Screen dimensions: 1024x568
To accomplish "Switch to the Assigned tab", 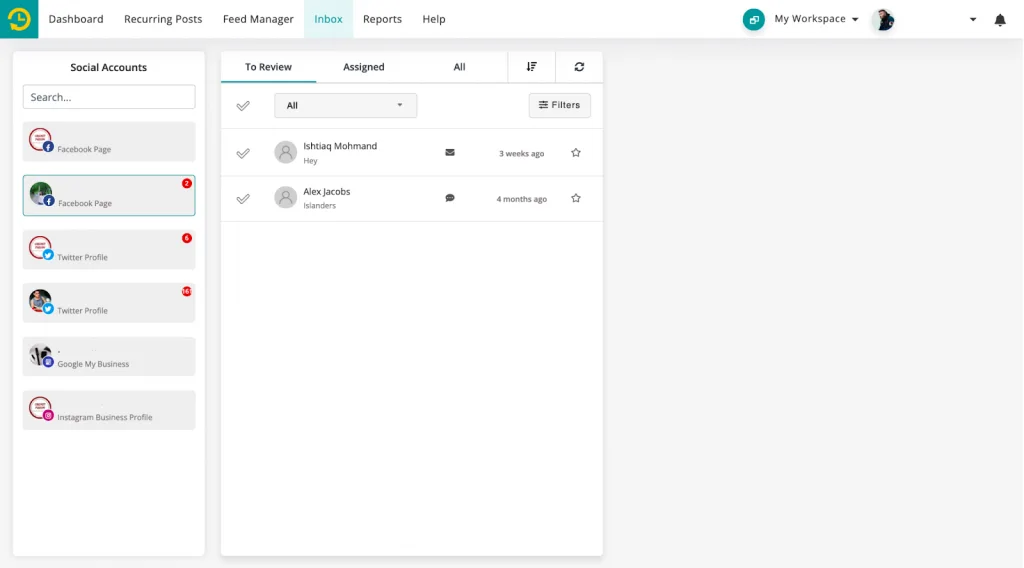I will [x=364, y=67].
